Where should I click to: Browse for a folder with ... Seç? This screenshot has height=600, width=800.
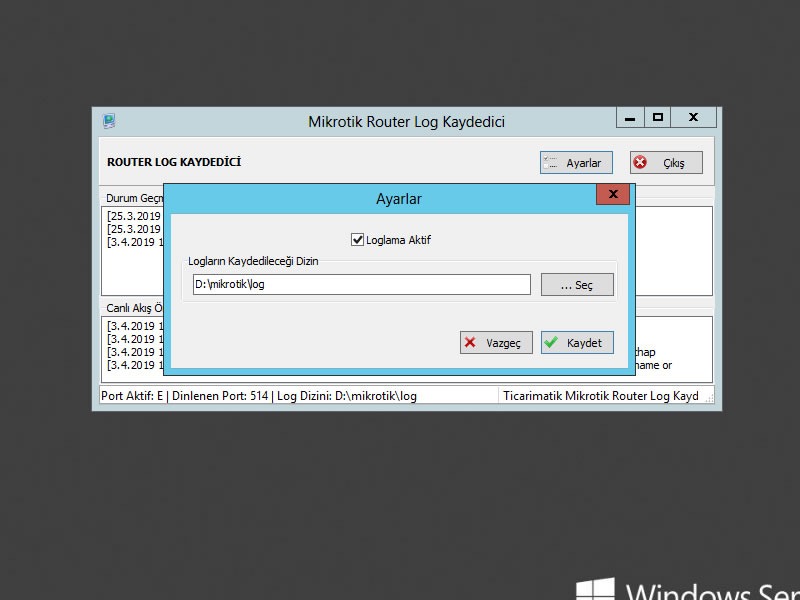(576, 285)
